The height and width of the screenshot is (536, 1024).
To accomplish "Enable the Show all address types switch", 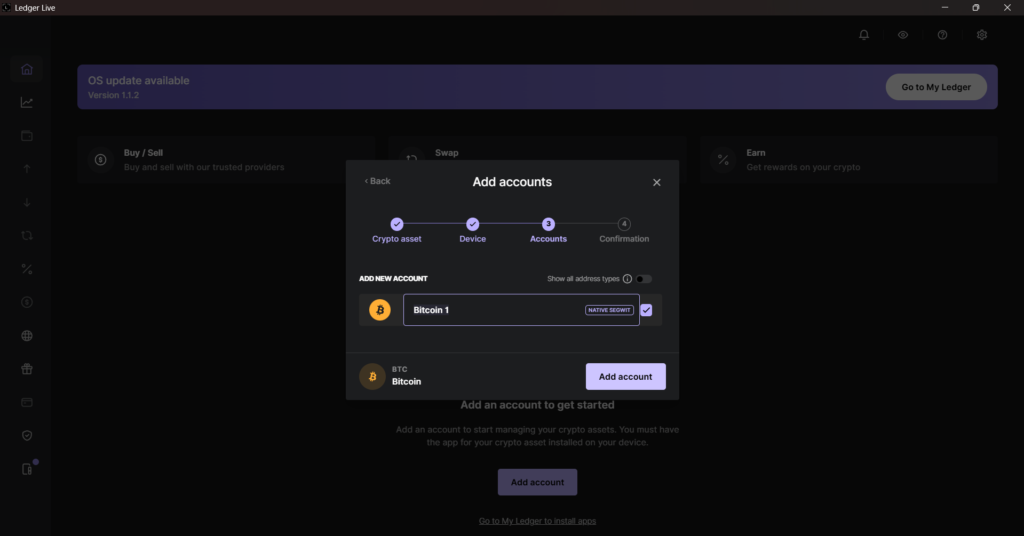I will pyautogui.click(x=643, y=279).
